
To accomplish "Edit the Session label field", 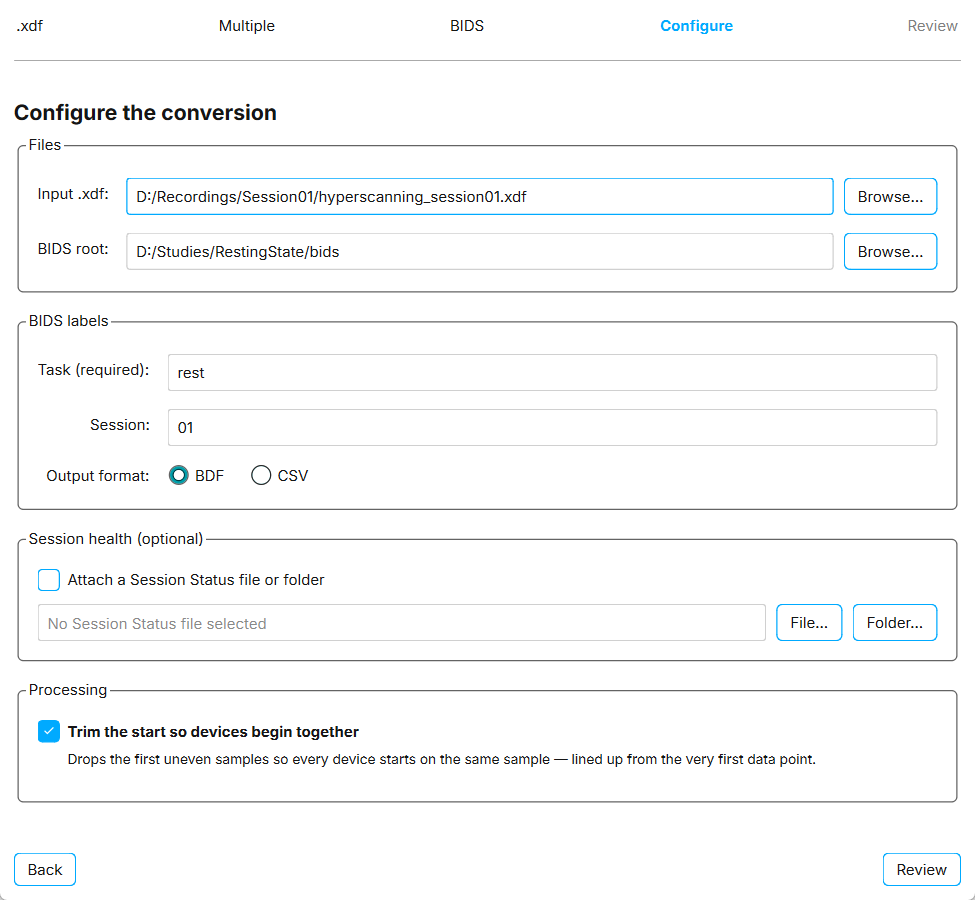I will point(552,427).
